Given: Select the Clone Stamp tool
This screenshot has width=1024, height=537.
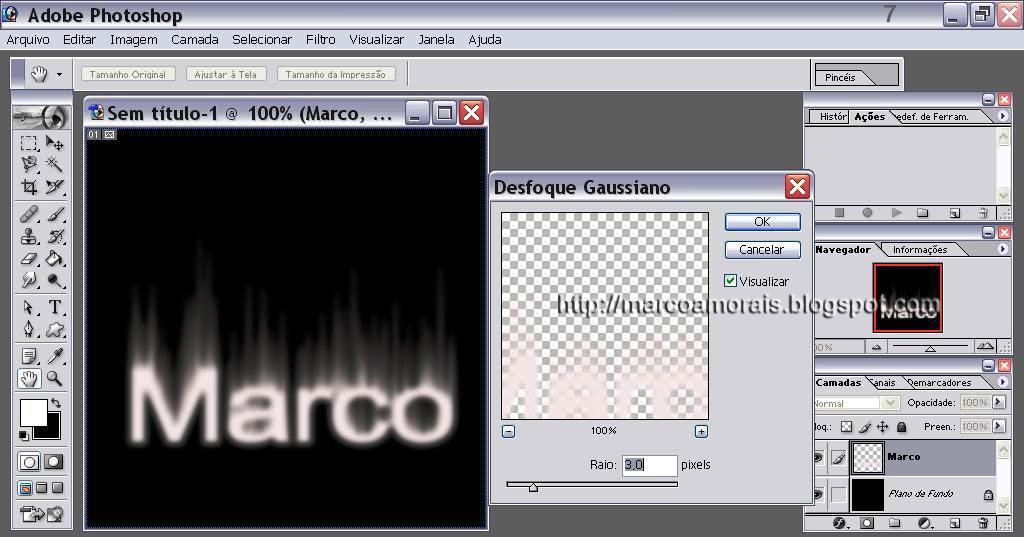Looking at the screenshot, I should pos(29,236).
